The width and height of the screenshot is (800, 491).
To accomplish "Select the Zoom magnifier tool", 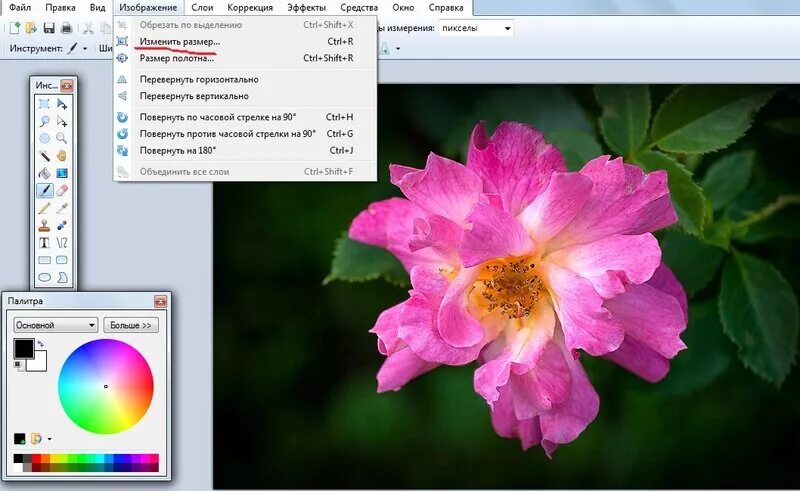I will [x=62, y=138].
